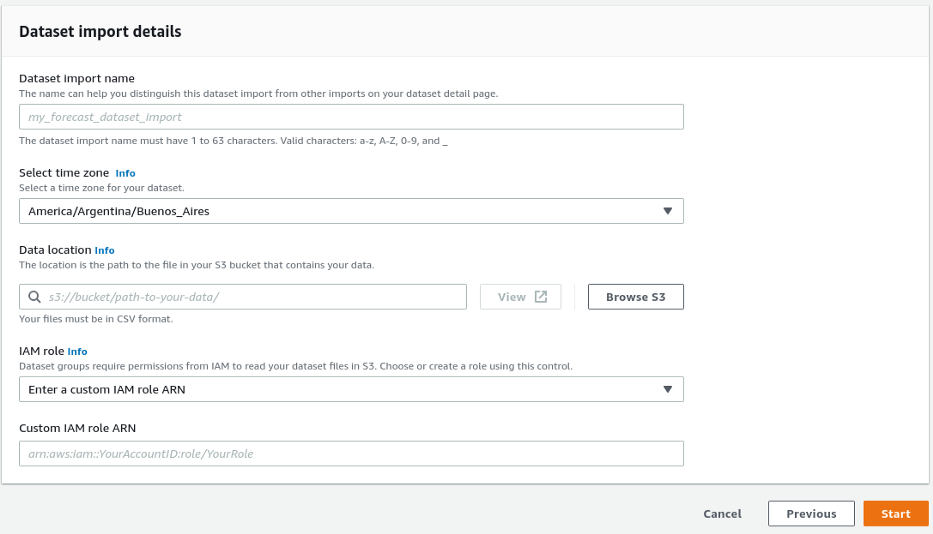Click the 'Dataset import details' heading
This screenshot has width=933, height=534.
click(x=100, y=32)
